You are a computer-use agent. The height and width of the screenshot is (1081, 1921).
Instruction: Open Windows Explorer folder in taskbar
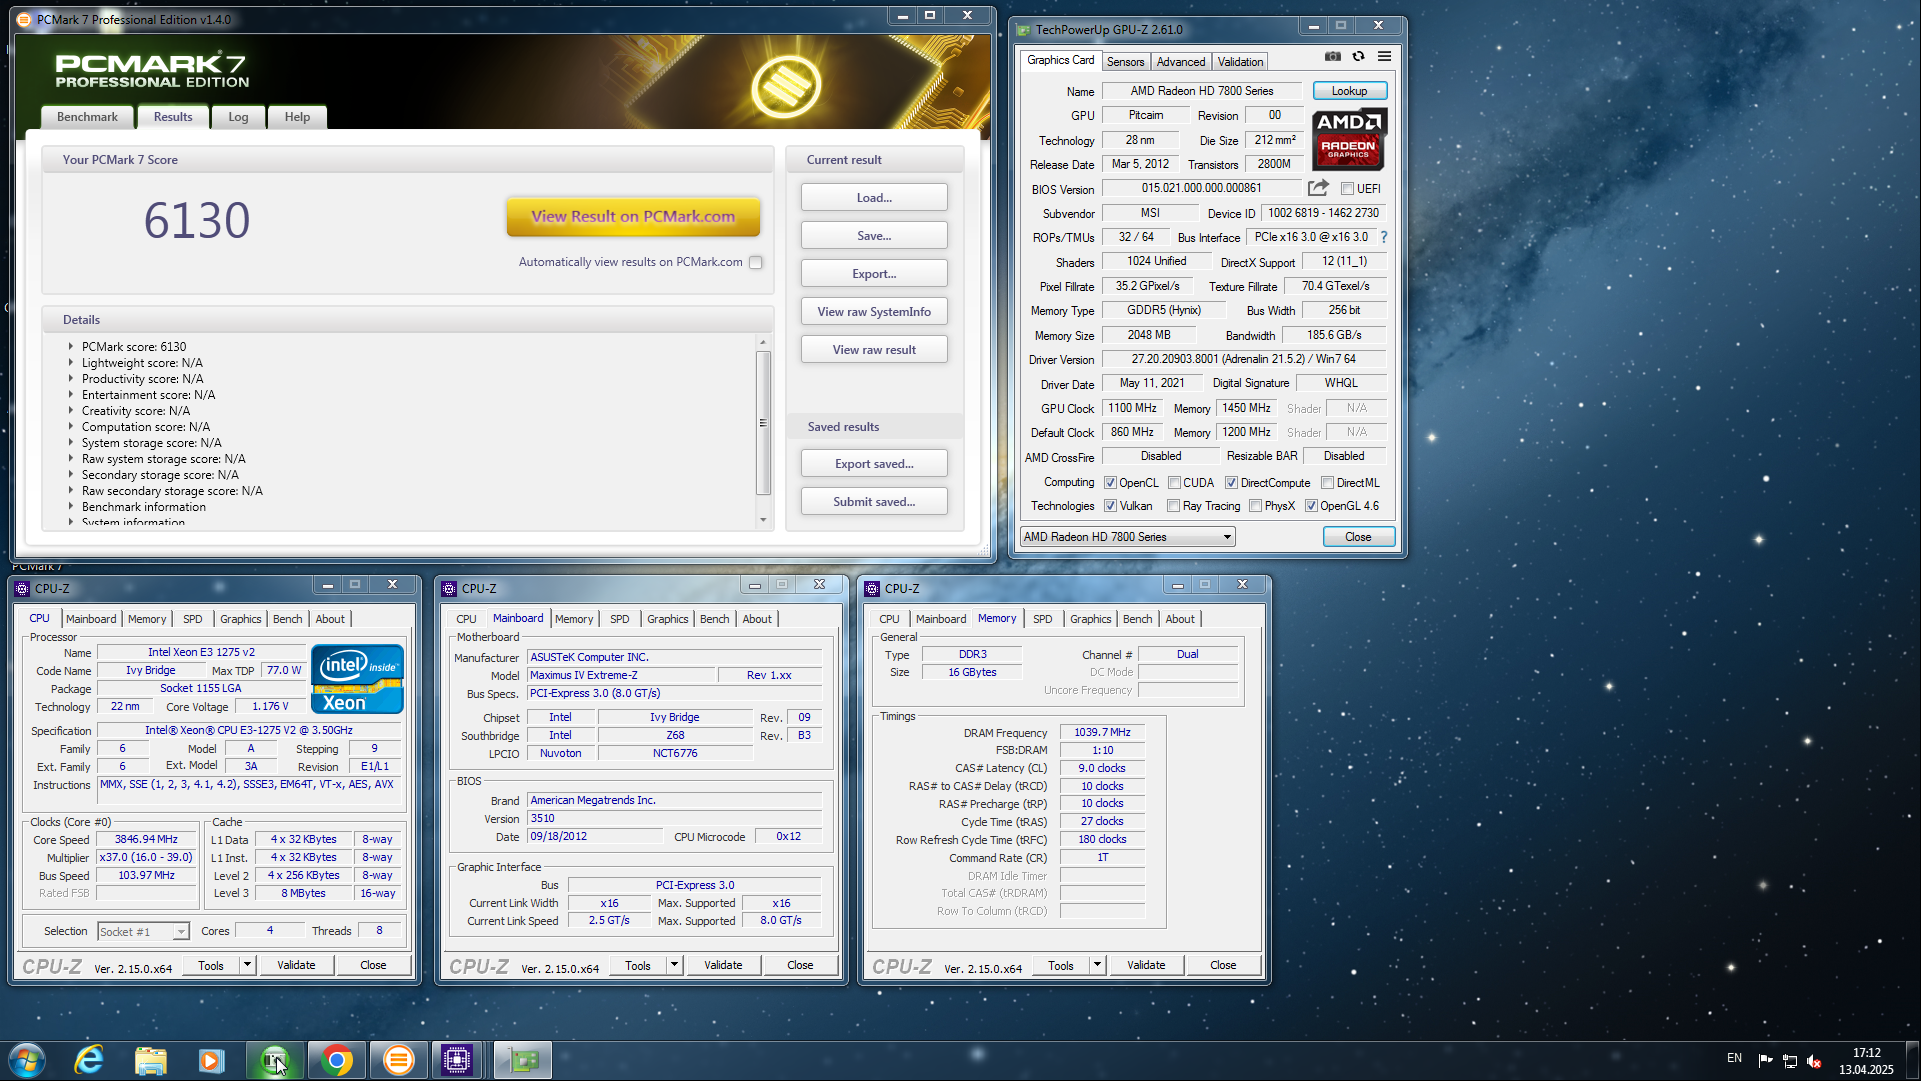150,1060
